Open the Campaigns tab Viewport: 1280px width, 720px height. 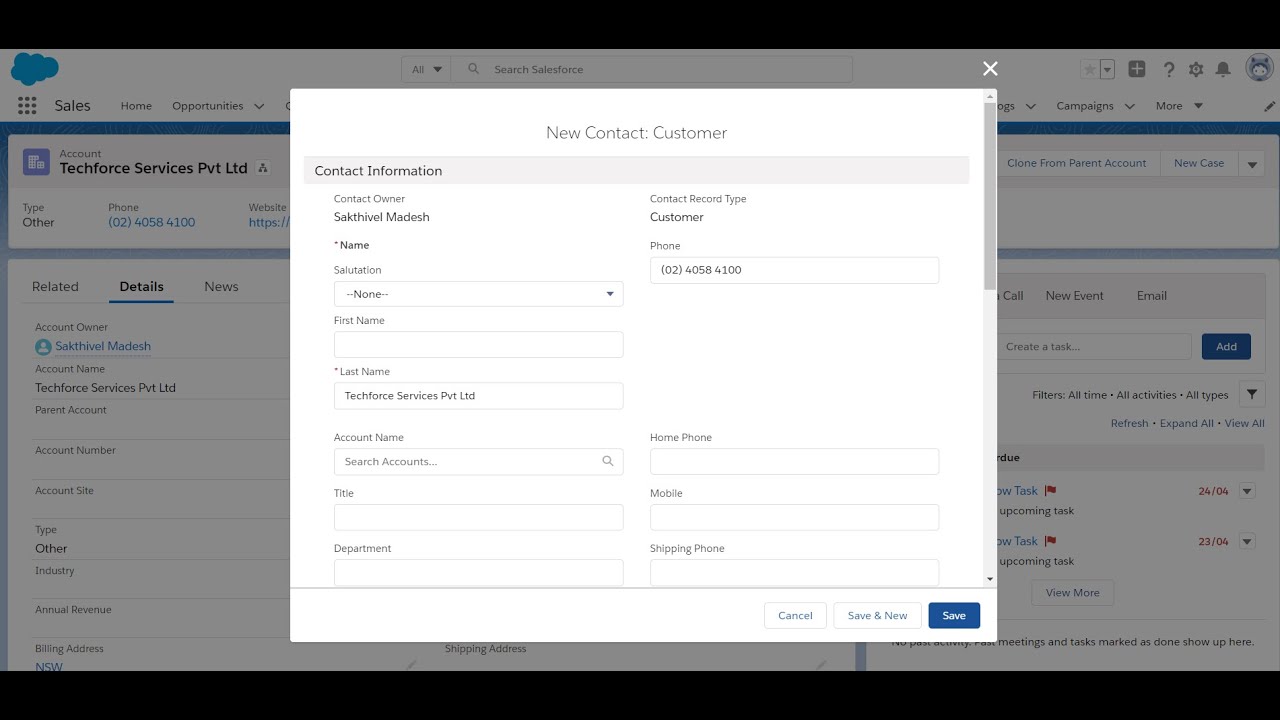[1085, 106]
